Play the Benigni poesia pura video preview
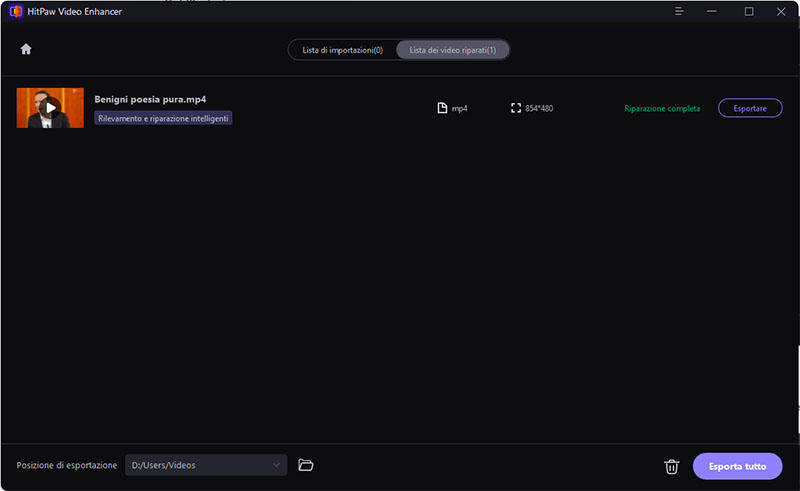The width and height of the screenshot is (800, 491). [50, 108]
